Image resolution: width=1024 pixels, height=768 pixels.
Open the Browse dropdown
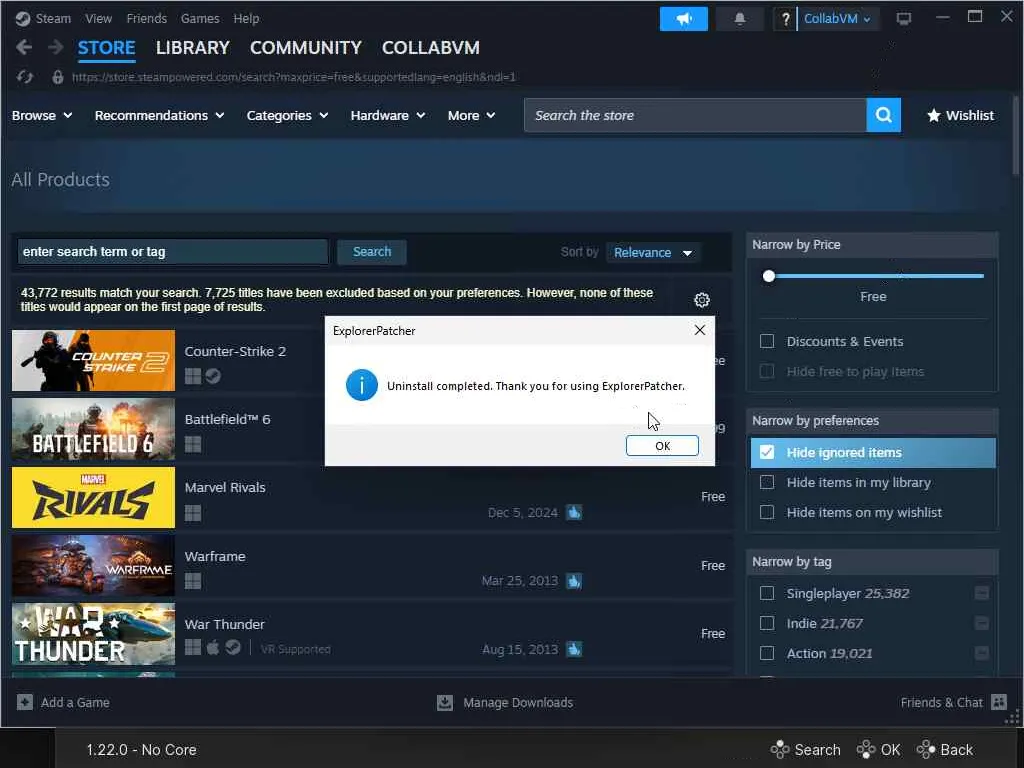(x=42, y=116)
